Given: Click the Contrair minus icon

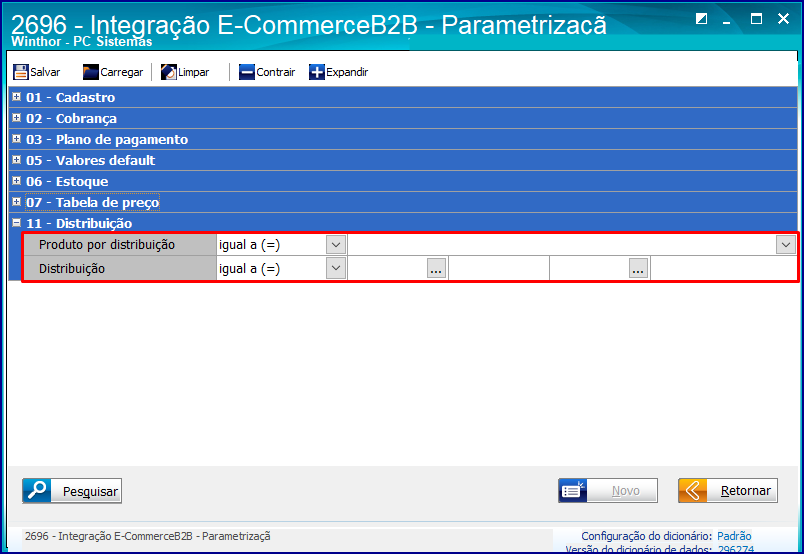Looking at the screenshot, I should 247,72.
